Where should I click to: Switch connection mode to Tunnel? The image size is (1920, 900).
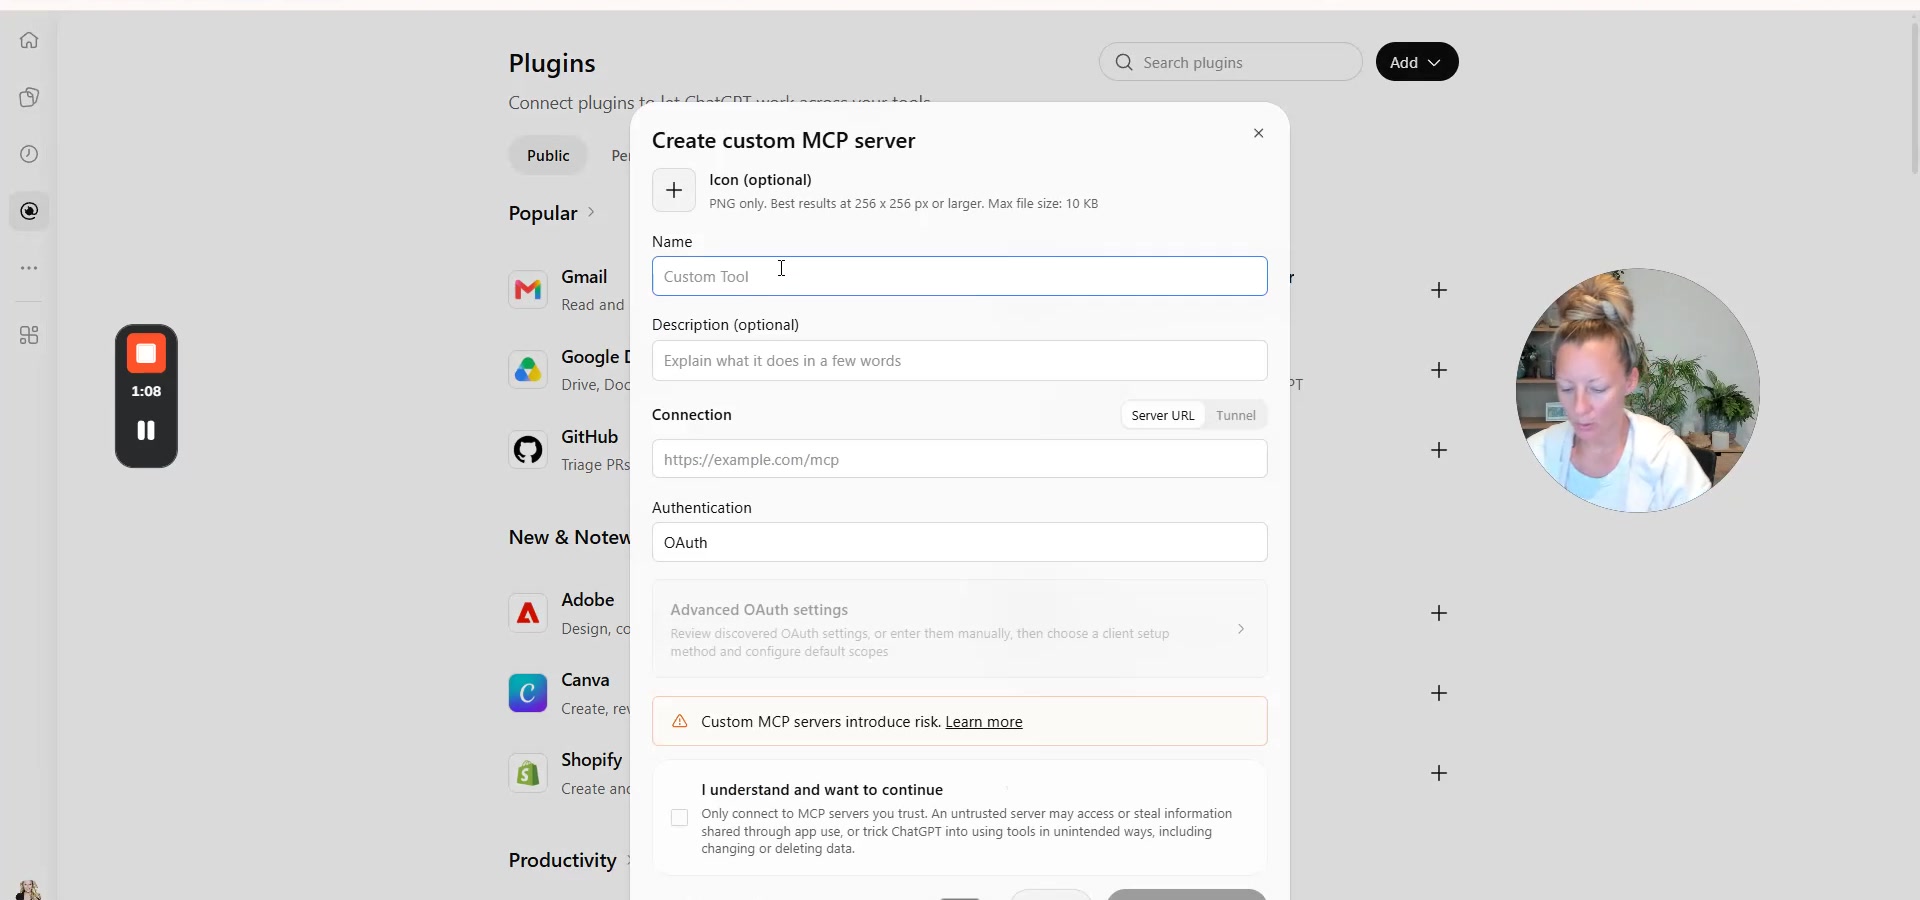[1236, 415]
